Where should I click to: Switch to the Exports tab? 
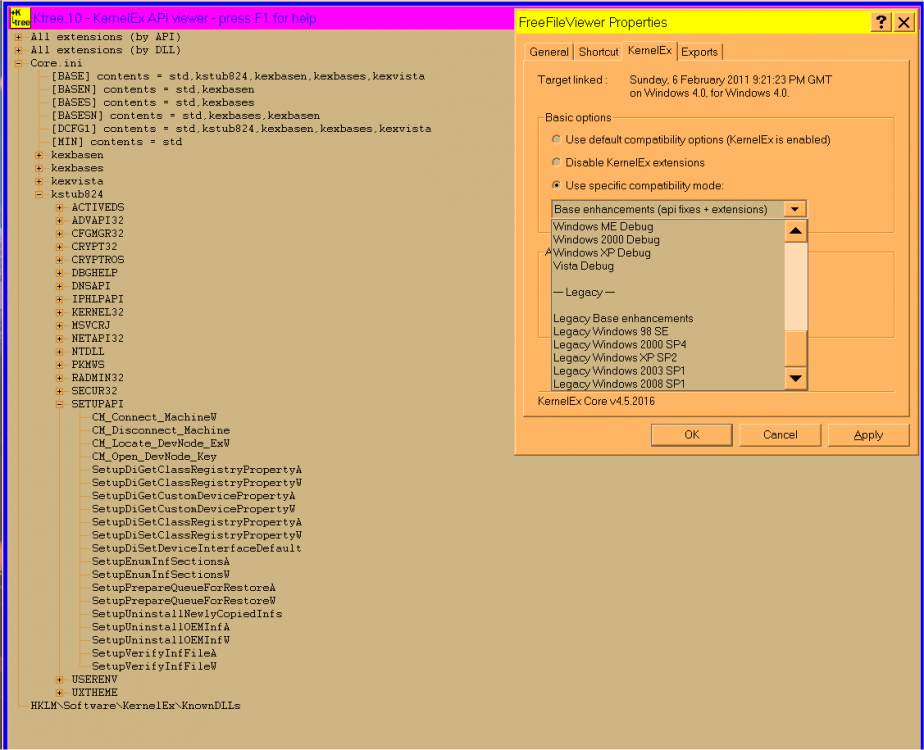click(x=700, y=52)
